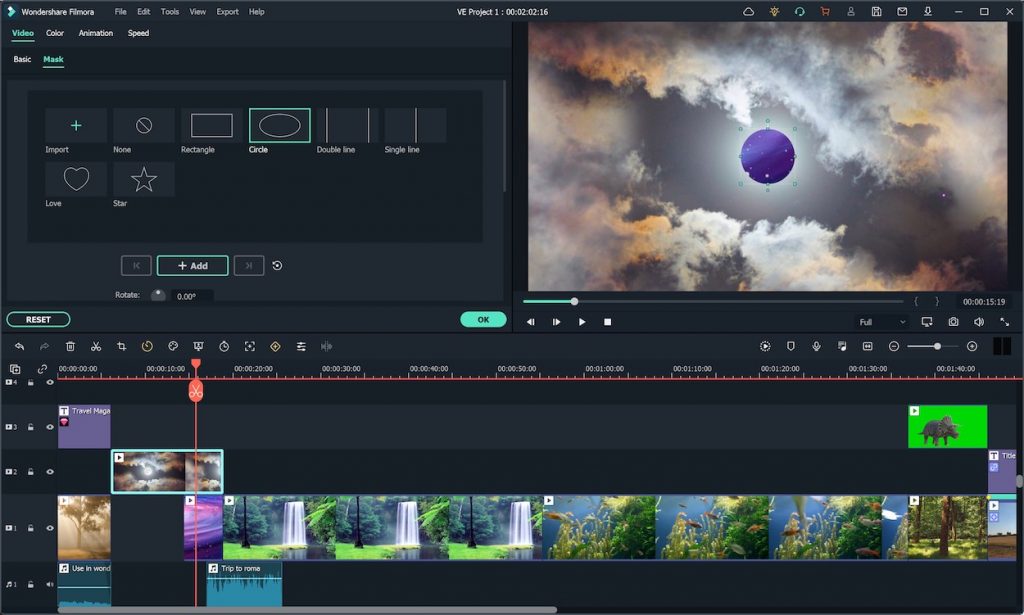Viewport: 1024px width, 615px height.
Task: Open the Crop tool
Action: [121, 346]
